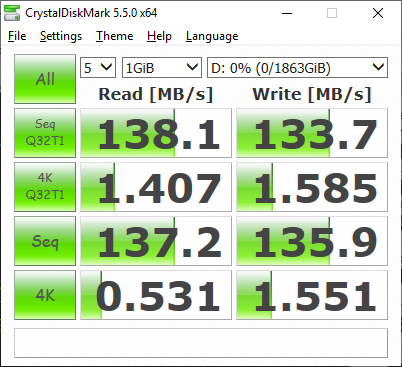Close the CrystalDiskMark window
Image resolution: width=402 pixels, height=367 pixels.
click(378, 13)
